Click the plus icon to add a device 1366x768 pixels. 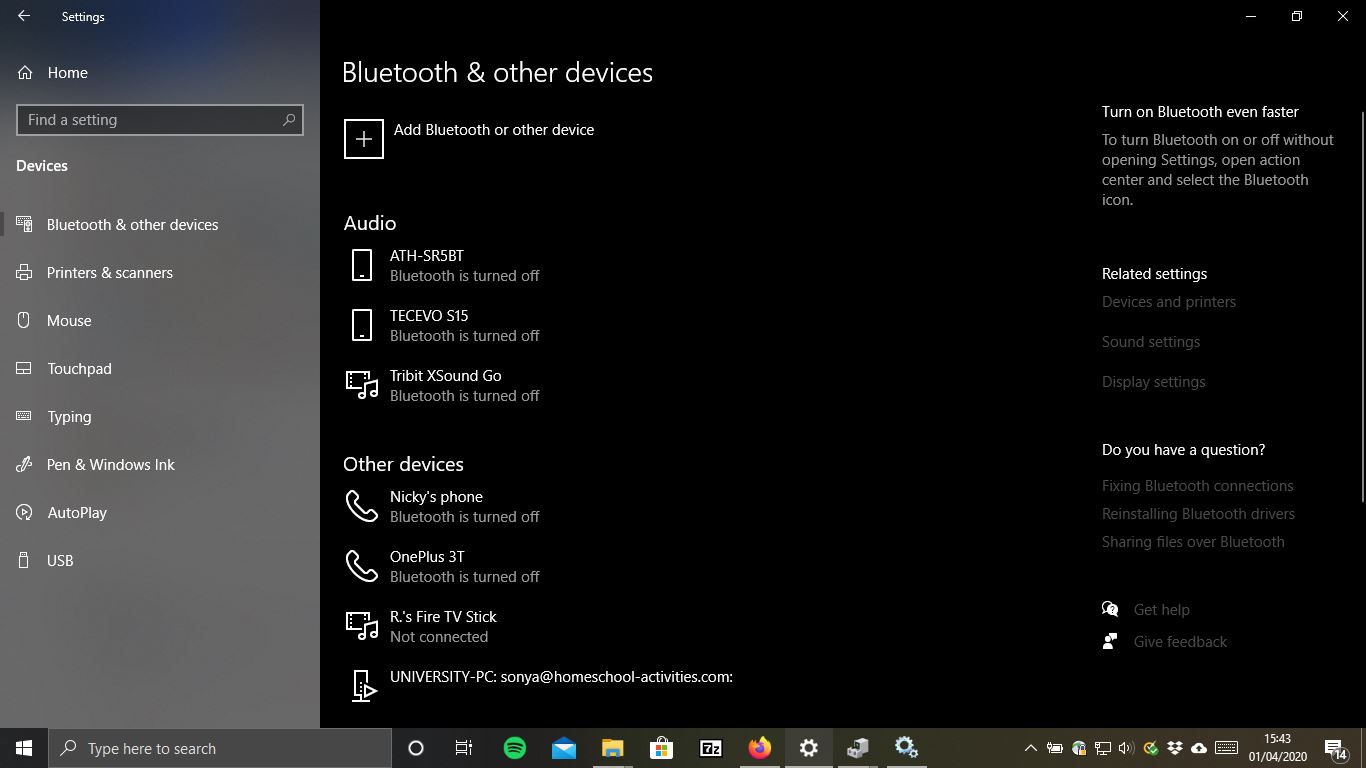click(x=364, y=139)
